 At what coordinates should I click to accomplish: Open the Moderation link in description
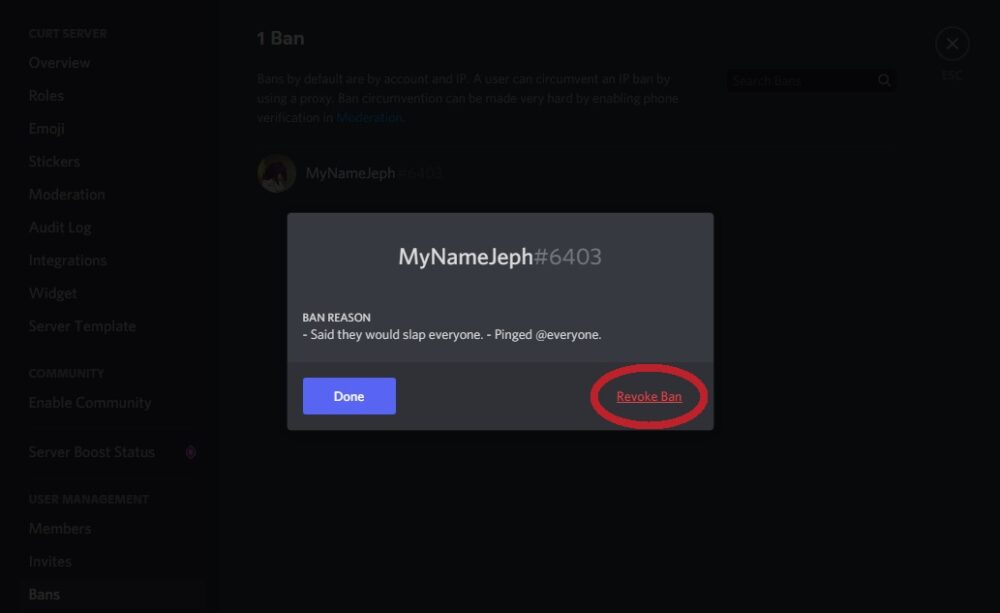[369, 117]
